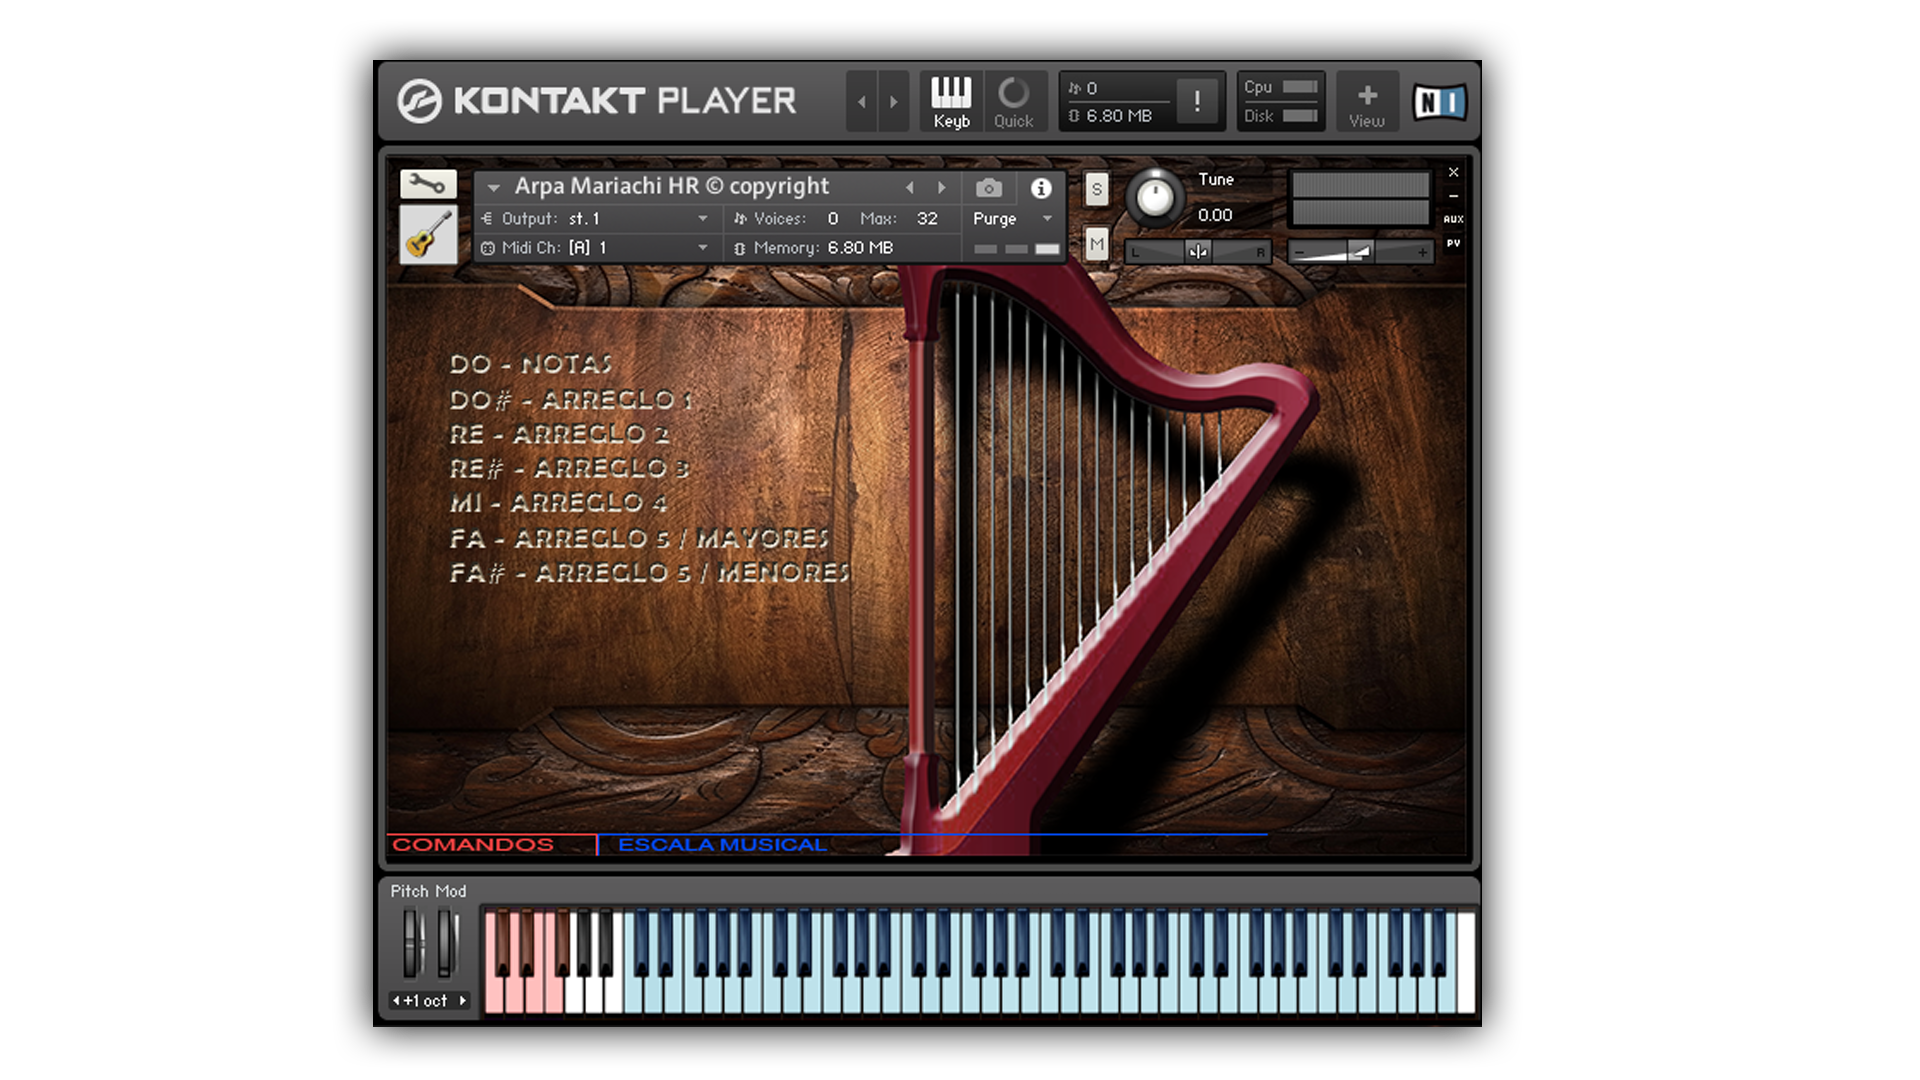1920x1080 pixels.
Task: Click the Native Instruments NI logo
Action: click(1439, 102)
